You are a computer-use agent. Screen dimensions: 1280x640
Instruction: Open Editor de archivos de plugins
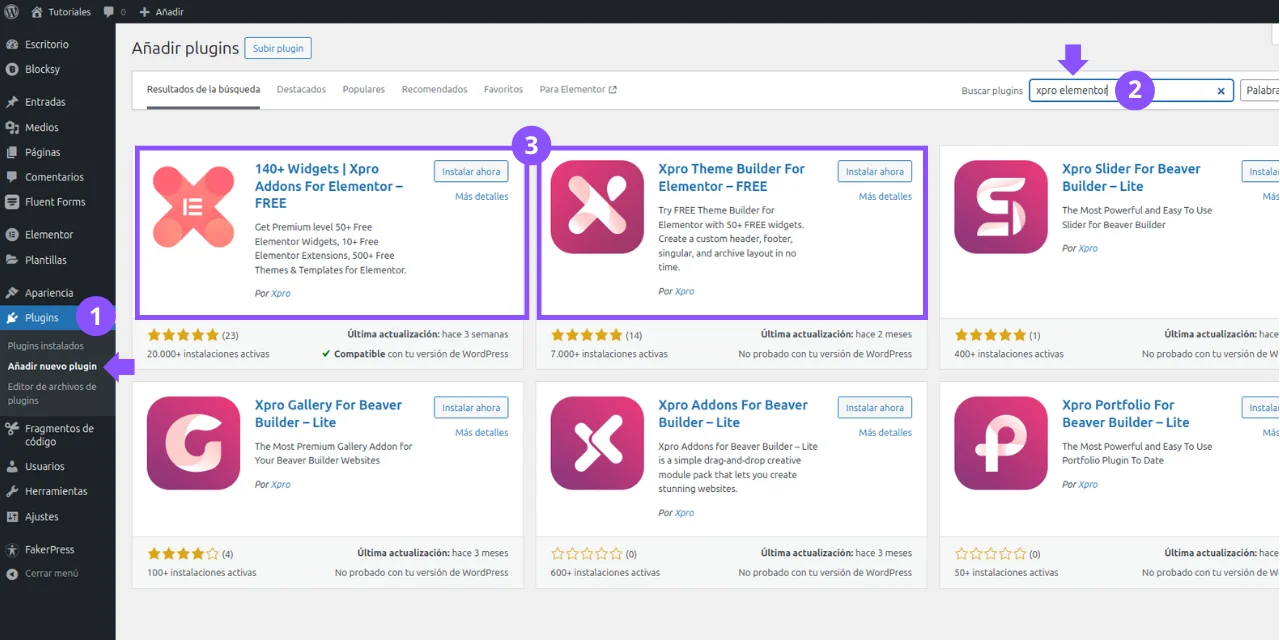point(52,393)
